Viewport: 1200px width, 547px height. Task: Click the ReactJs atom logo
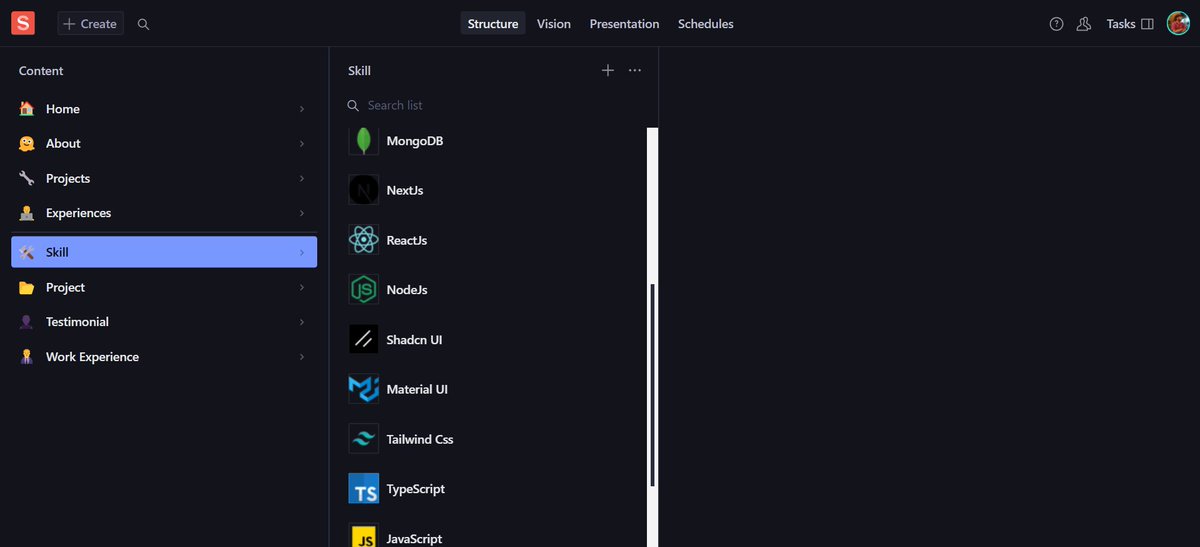click(364, 240)
